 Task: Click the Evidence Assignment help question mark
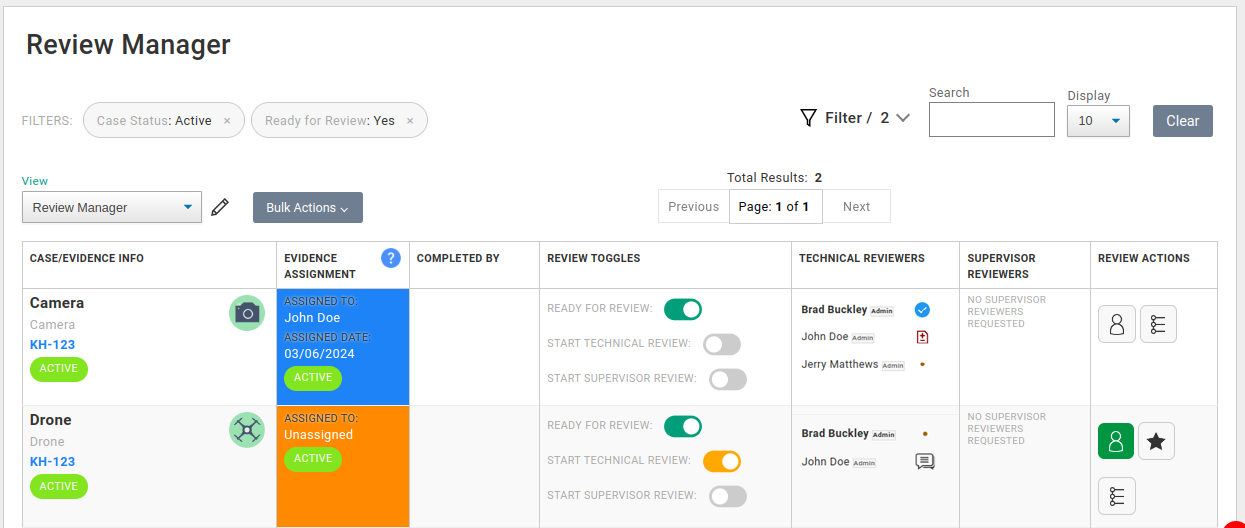coord(391,258)
